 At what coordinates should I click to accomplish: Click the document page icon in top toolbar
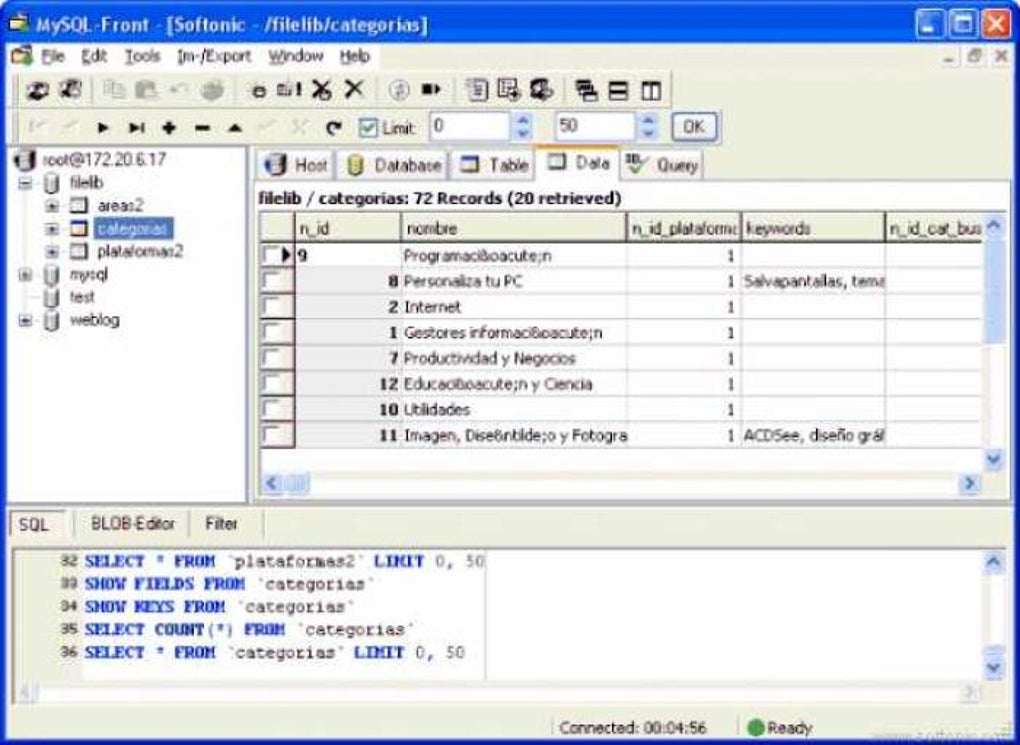coord(477,90)
